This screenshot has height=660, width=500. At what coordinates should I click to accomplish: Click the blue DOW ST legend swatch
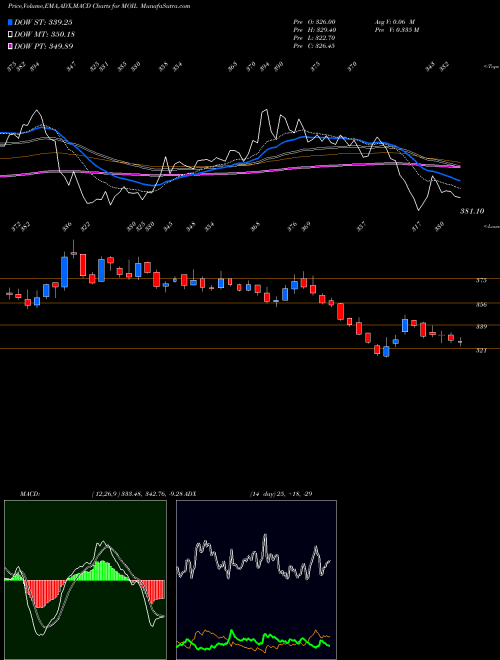pyautogui.click(x=10, y=22)
